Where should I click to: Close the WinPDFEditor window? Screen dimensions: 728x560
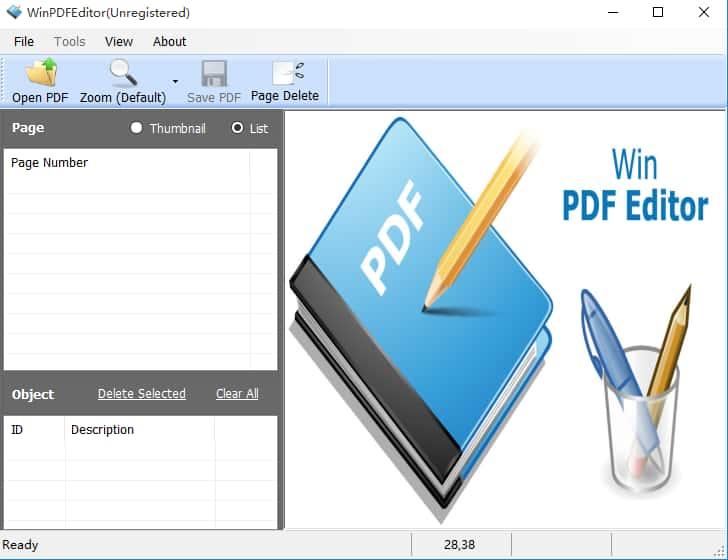[704, 13]
